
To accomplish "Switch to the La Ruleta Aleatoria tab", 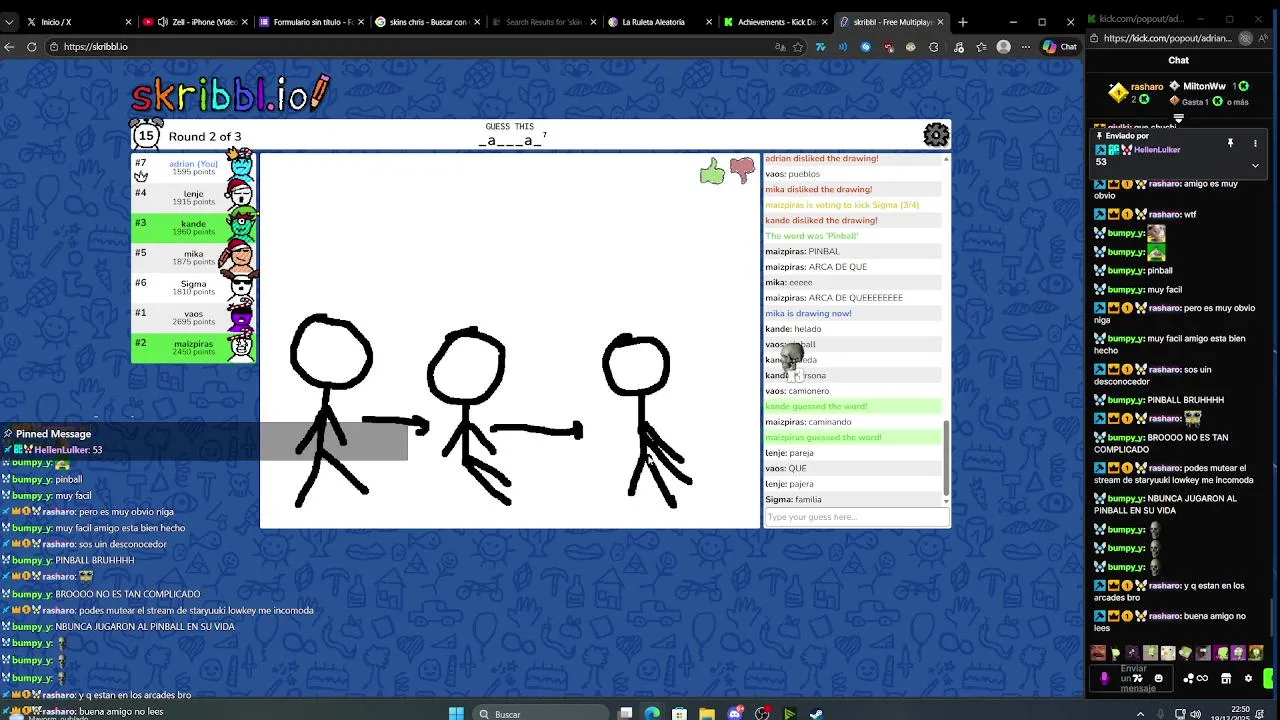I will coord(660,22).
